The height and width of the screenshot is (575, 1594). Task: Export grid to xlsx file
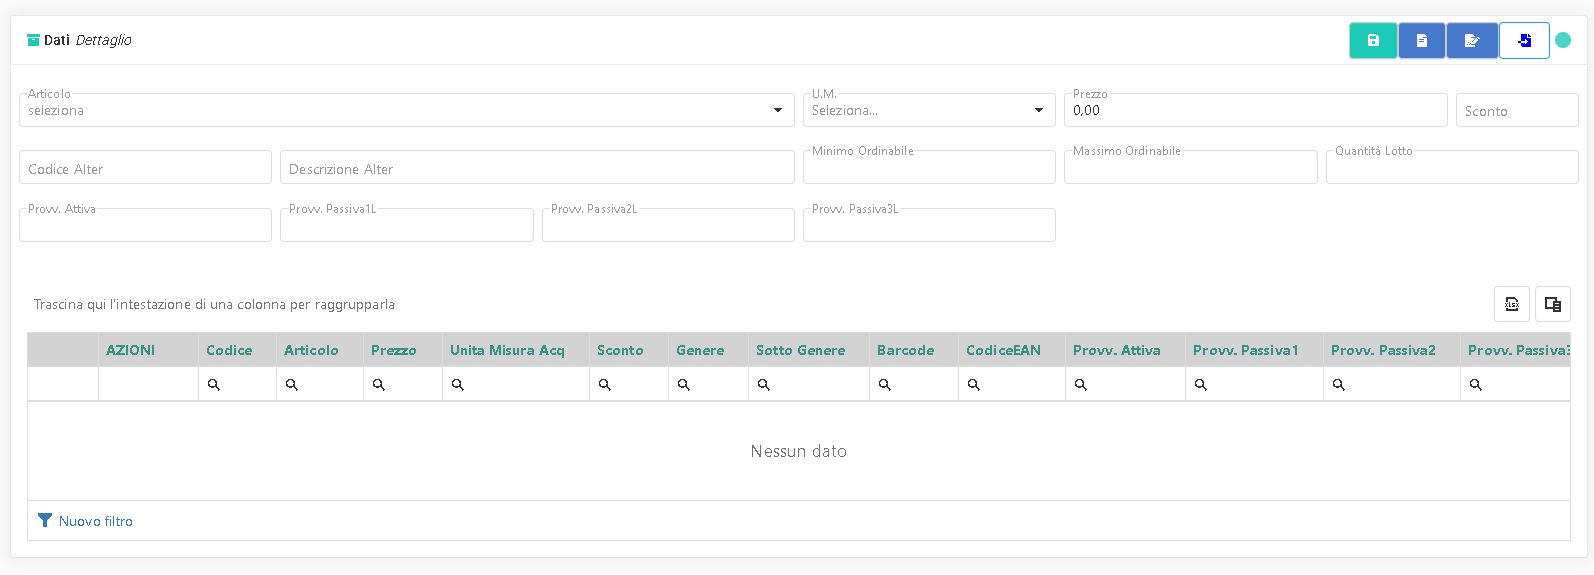pos(1512,304)
